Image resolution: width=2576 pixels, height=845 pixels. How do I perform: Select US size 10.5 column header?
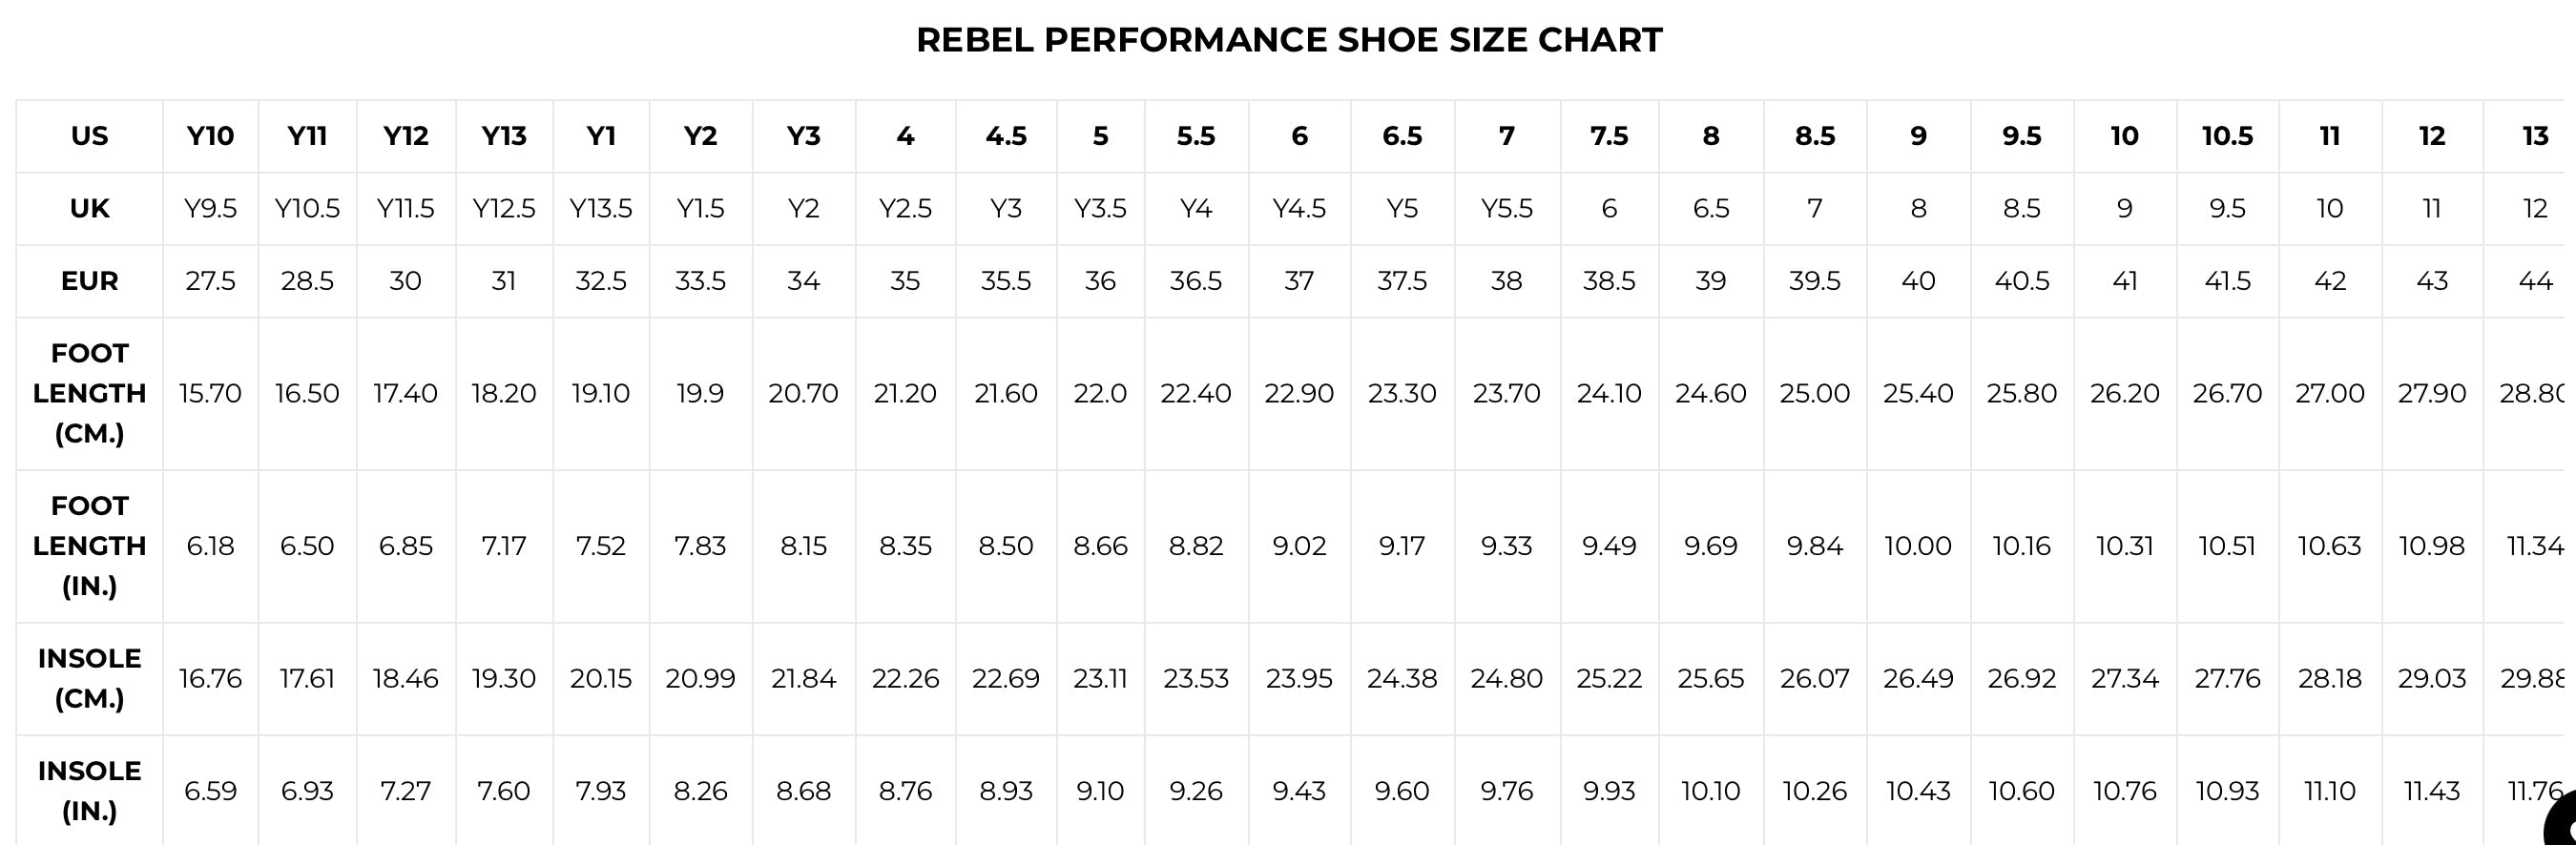point(2227,136)
